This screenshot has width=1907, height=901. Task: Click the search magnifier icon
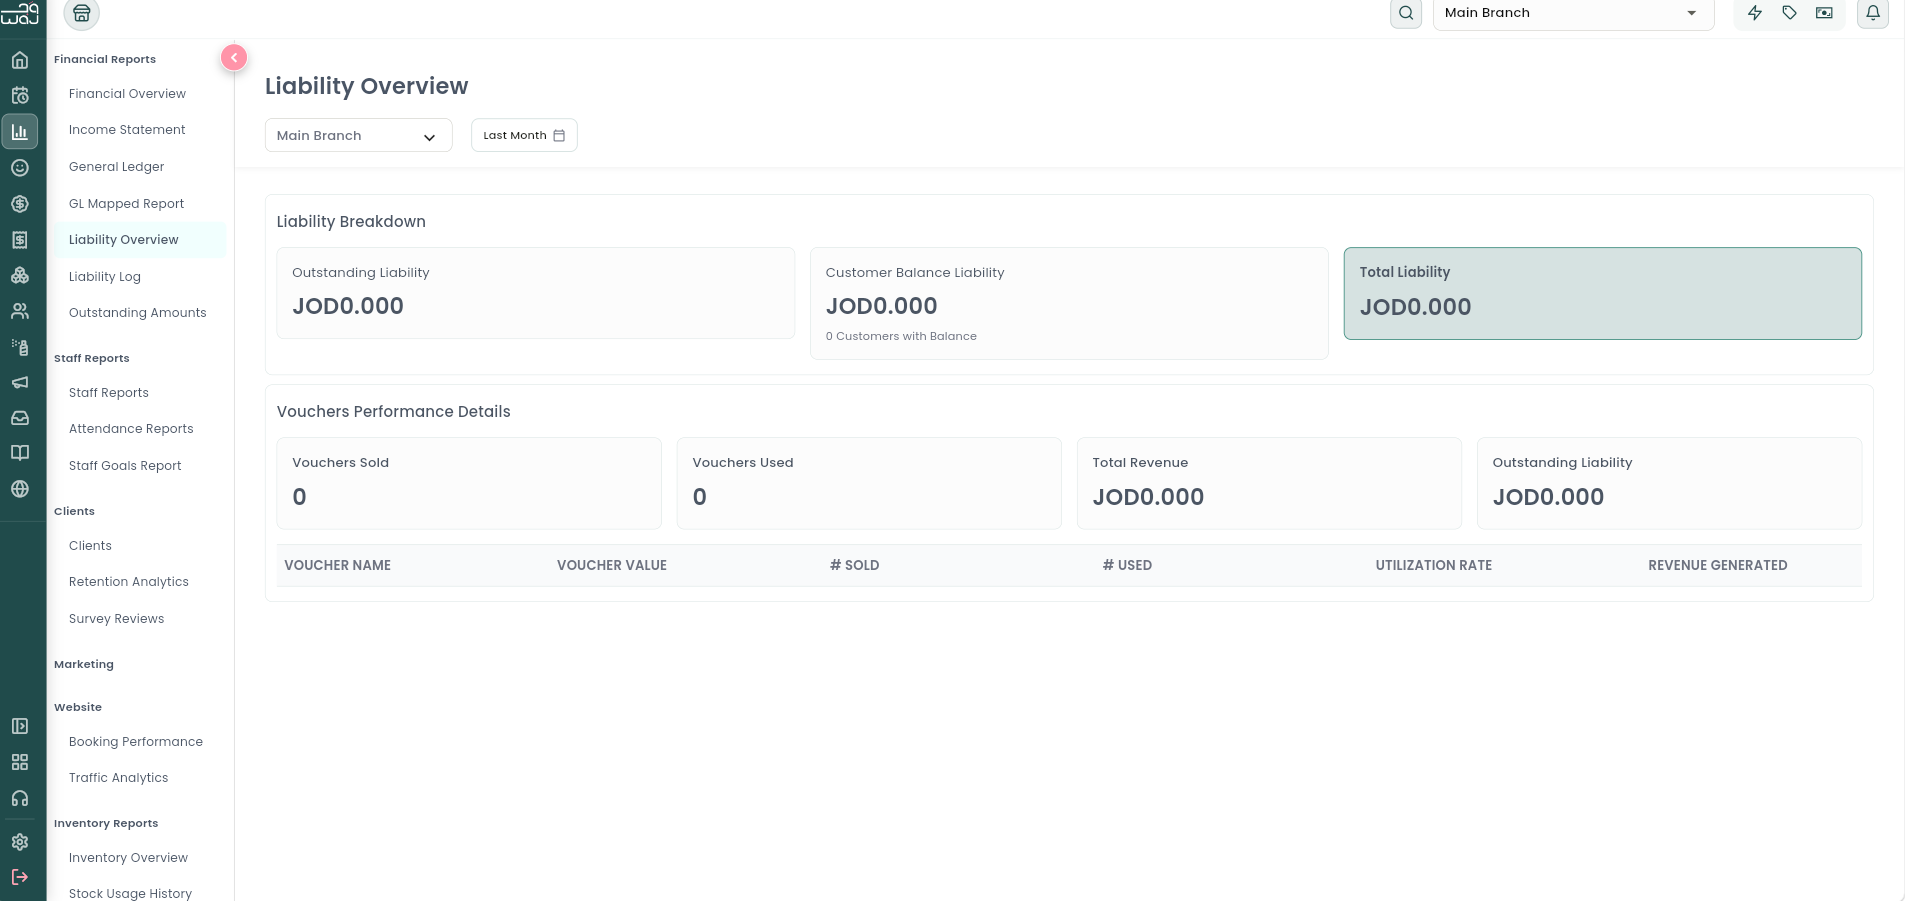click(x=1406, y=13)
